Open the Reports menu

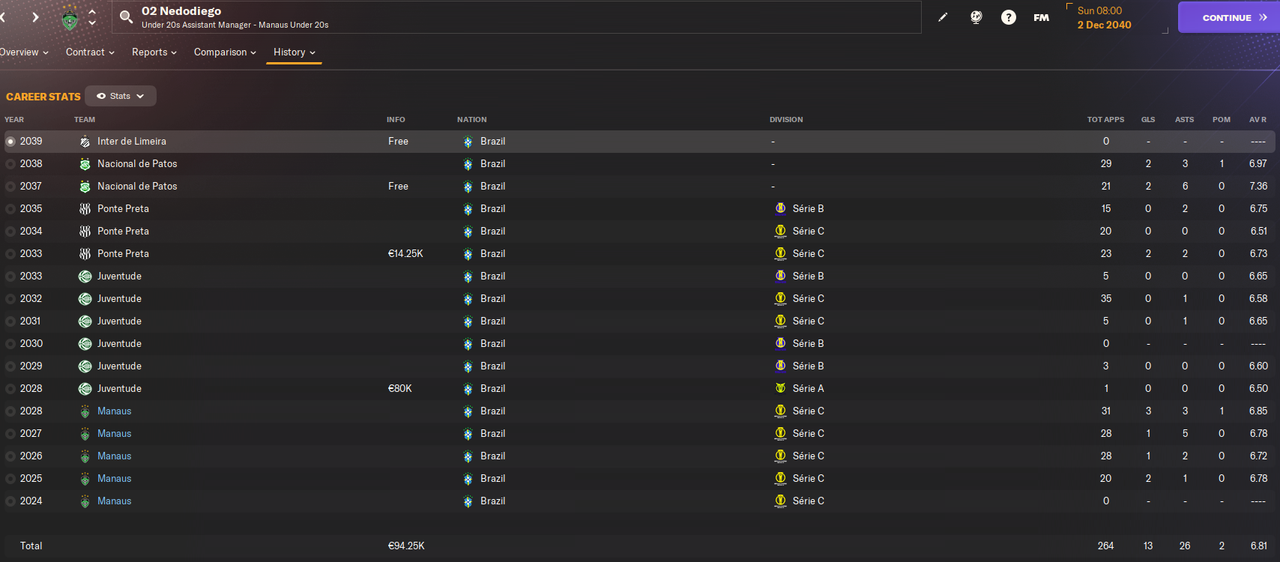[x=155, y=52]
